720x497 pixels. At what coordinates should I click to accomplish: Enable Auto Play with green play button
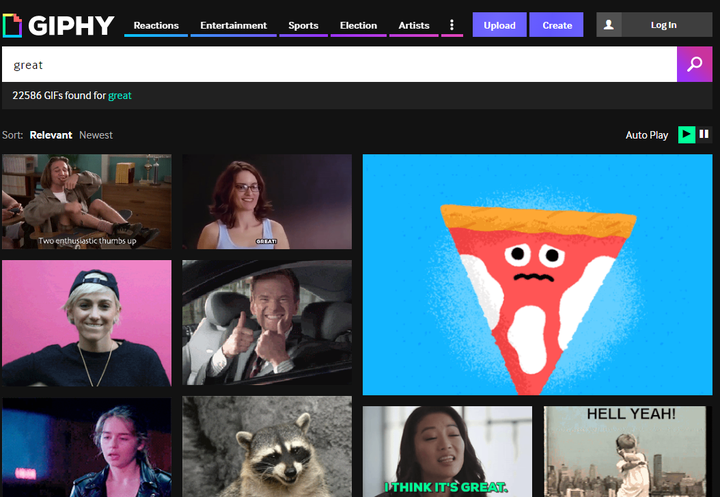pyautogui.click(x=686, y=135)
